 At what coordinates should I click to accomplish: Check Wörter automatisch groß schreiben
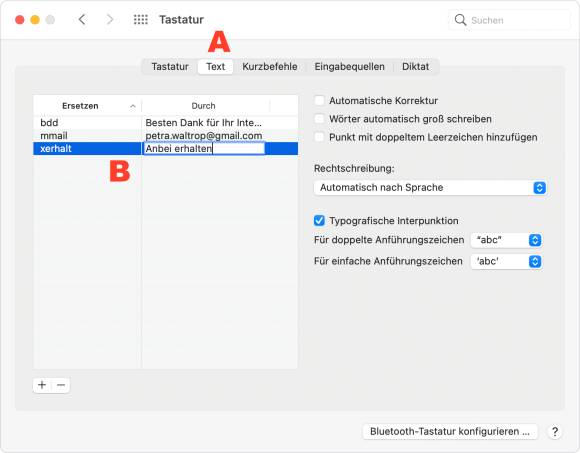(x=319, y=119)
